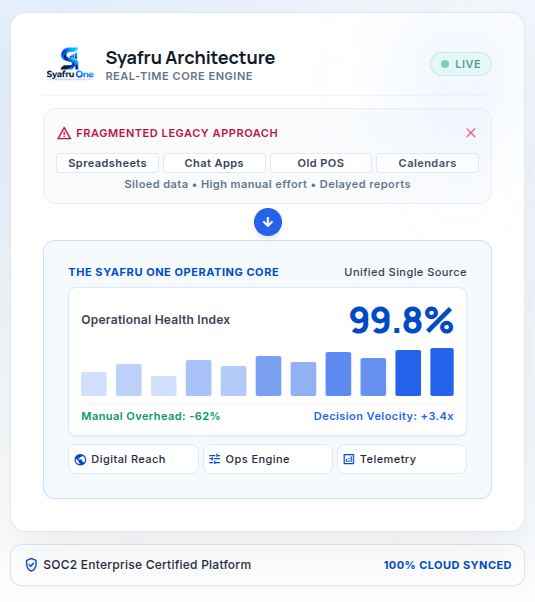Image resolution: width=535 pixels, height=602 pixels.
Task: Click the blue down arrow circle
Action: point(268,222)
